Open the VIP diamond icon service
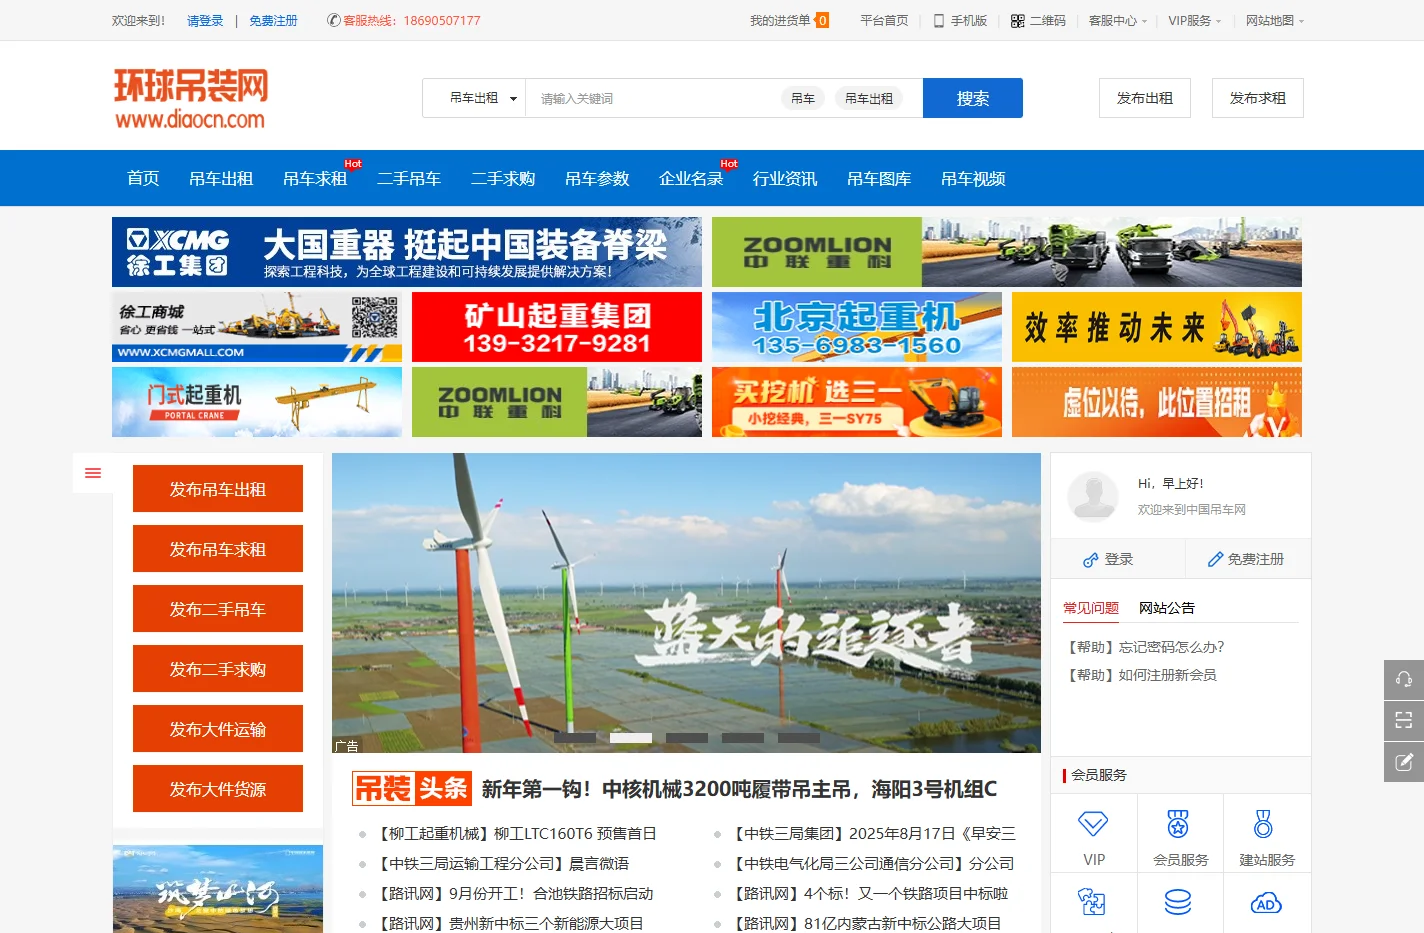The height and width of the screenshot is (933, 1424). tap(1093, 825)
